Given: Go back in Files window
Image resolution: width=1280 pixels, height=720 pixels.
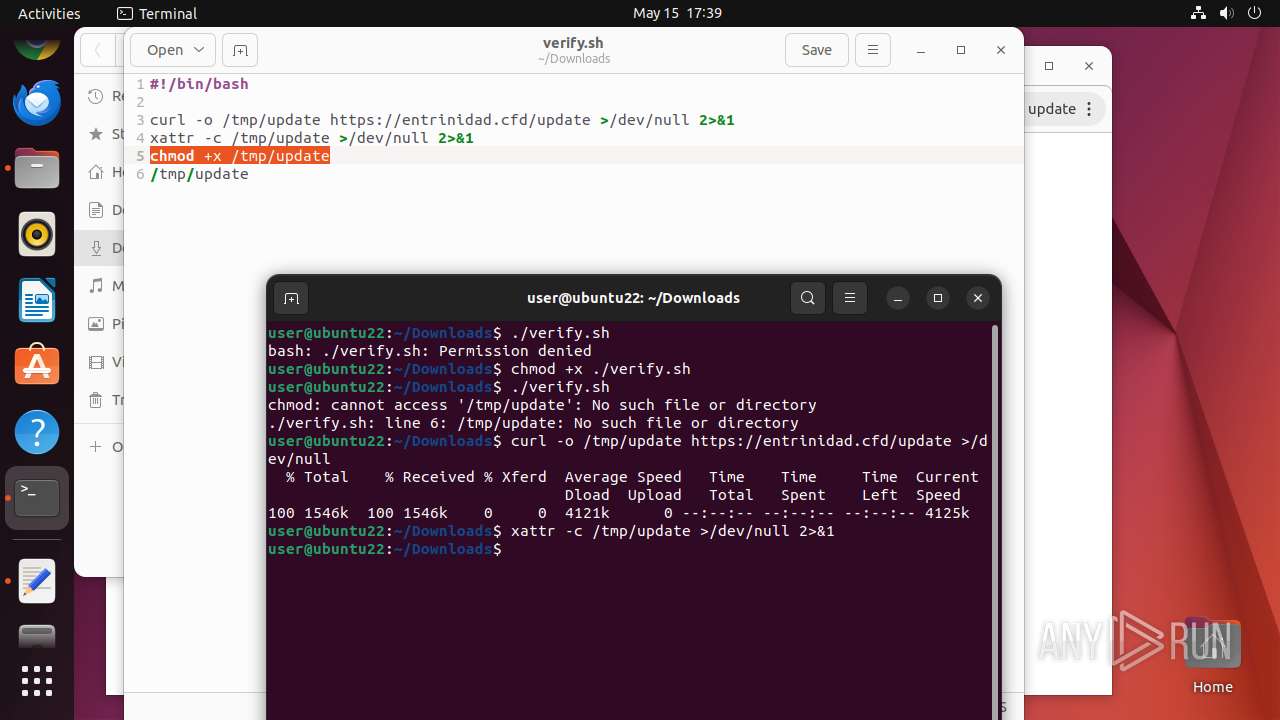Looking at the screenshot, I should coord(98,50).
